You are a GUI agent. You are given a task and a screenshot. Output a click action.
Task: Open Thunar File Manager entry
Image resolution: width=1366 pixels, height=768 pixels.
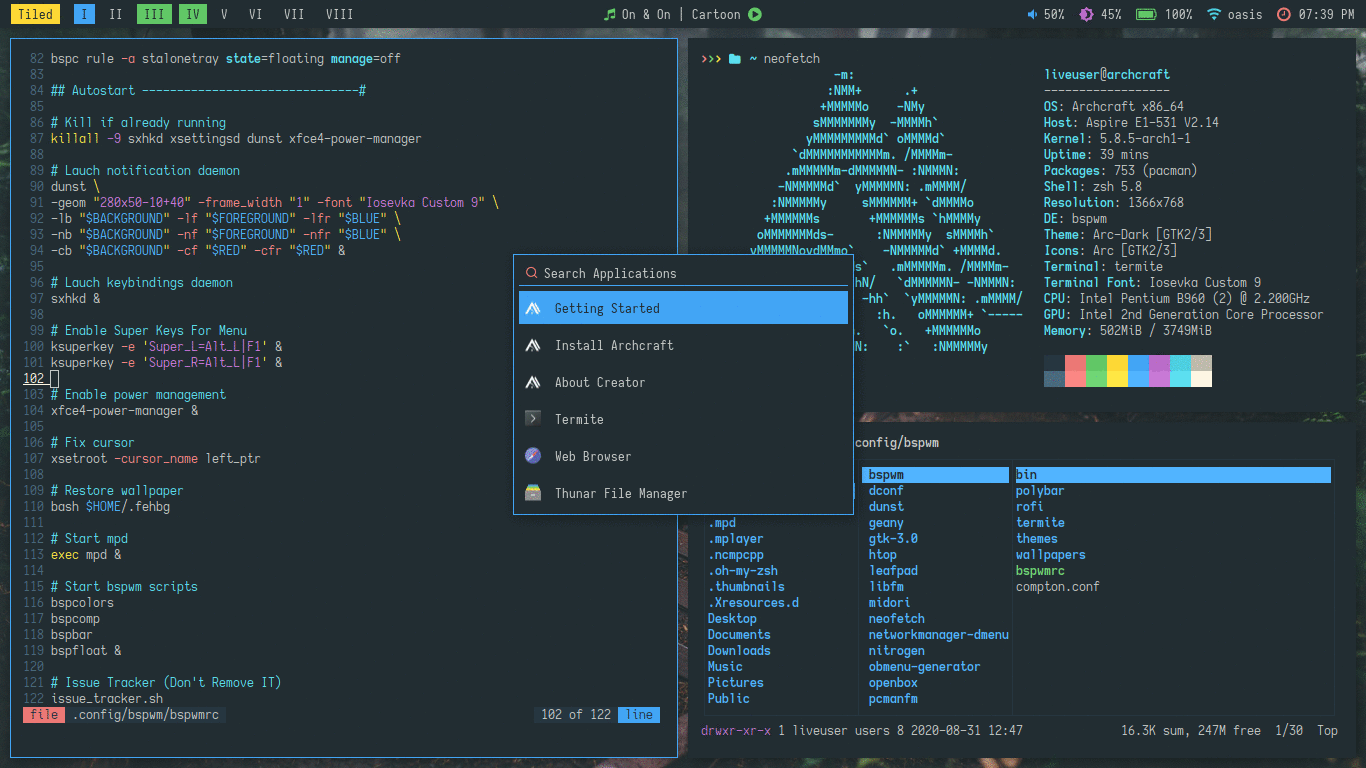click(x=683, y=493)
